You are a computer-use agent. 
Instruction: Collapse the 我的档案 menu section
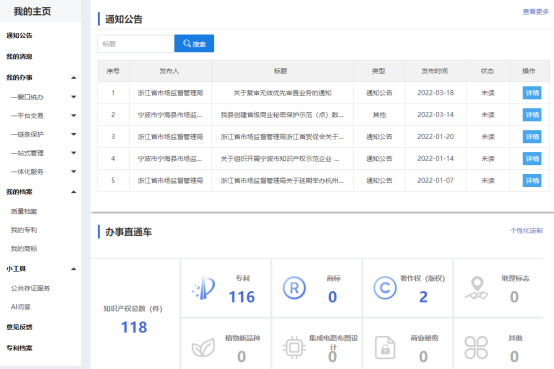(x=73, y=192)
